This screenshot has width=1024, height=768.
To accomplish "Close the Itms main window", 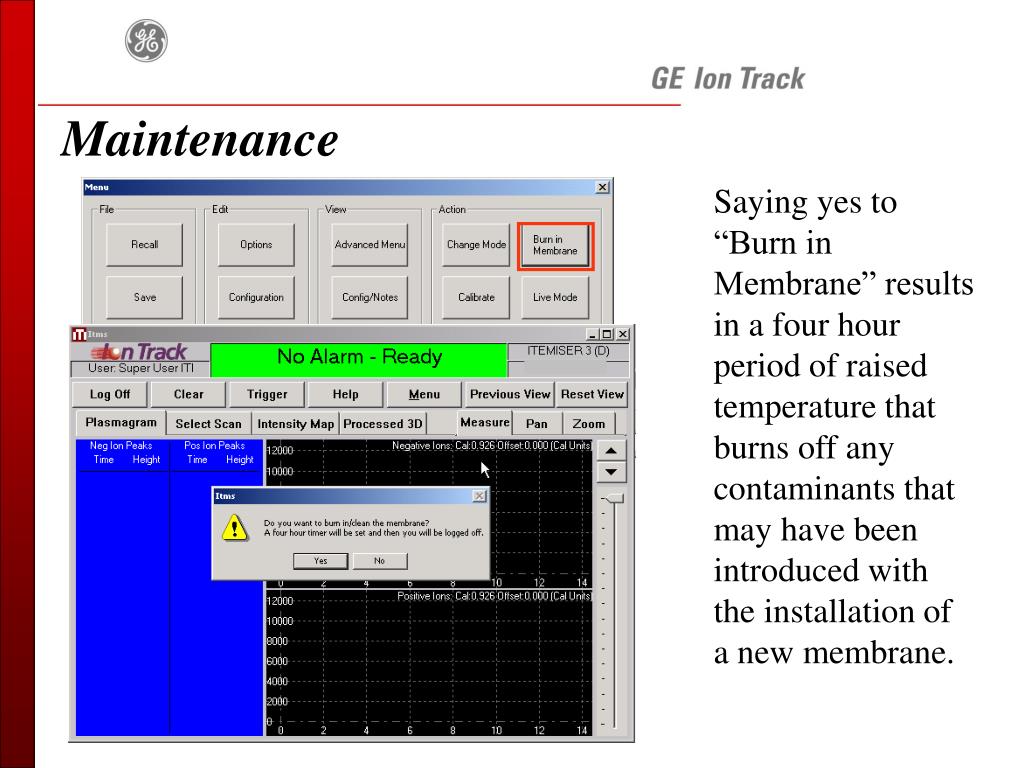I will pyautogui.click(x=623, y=334).
